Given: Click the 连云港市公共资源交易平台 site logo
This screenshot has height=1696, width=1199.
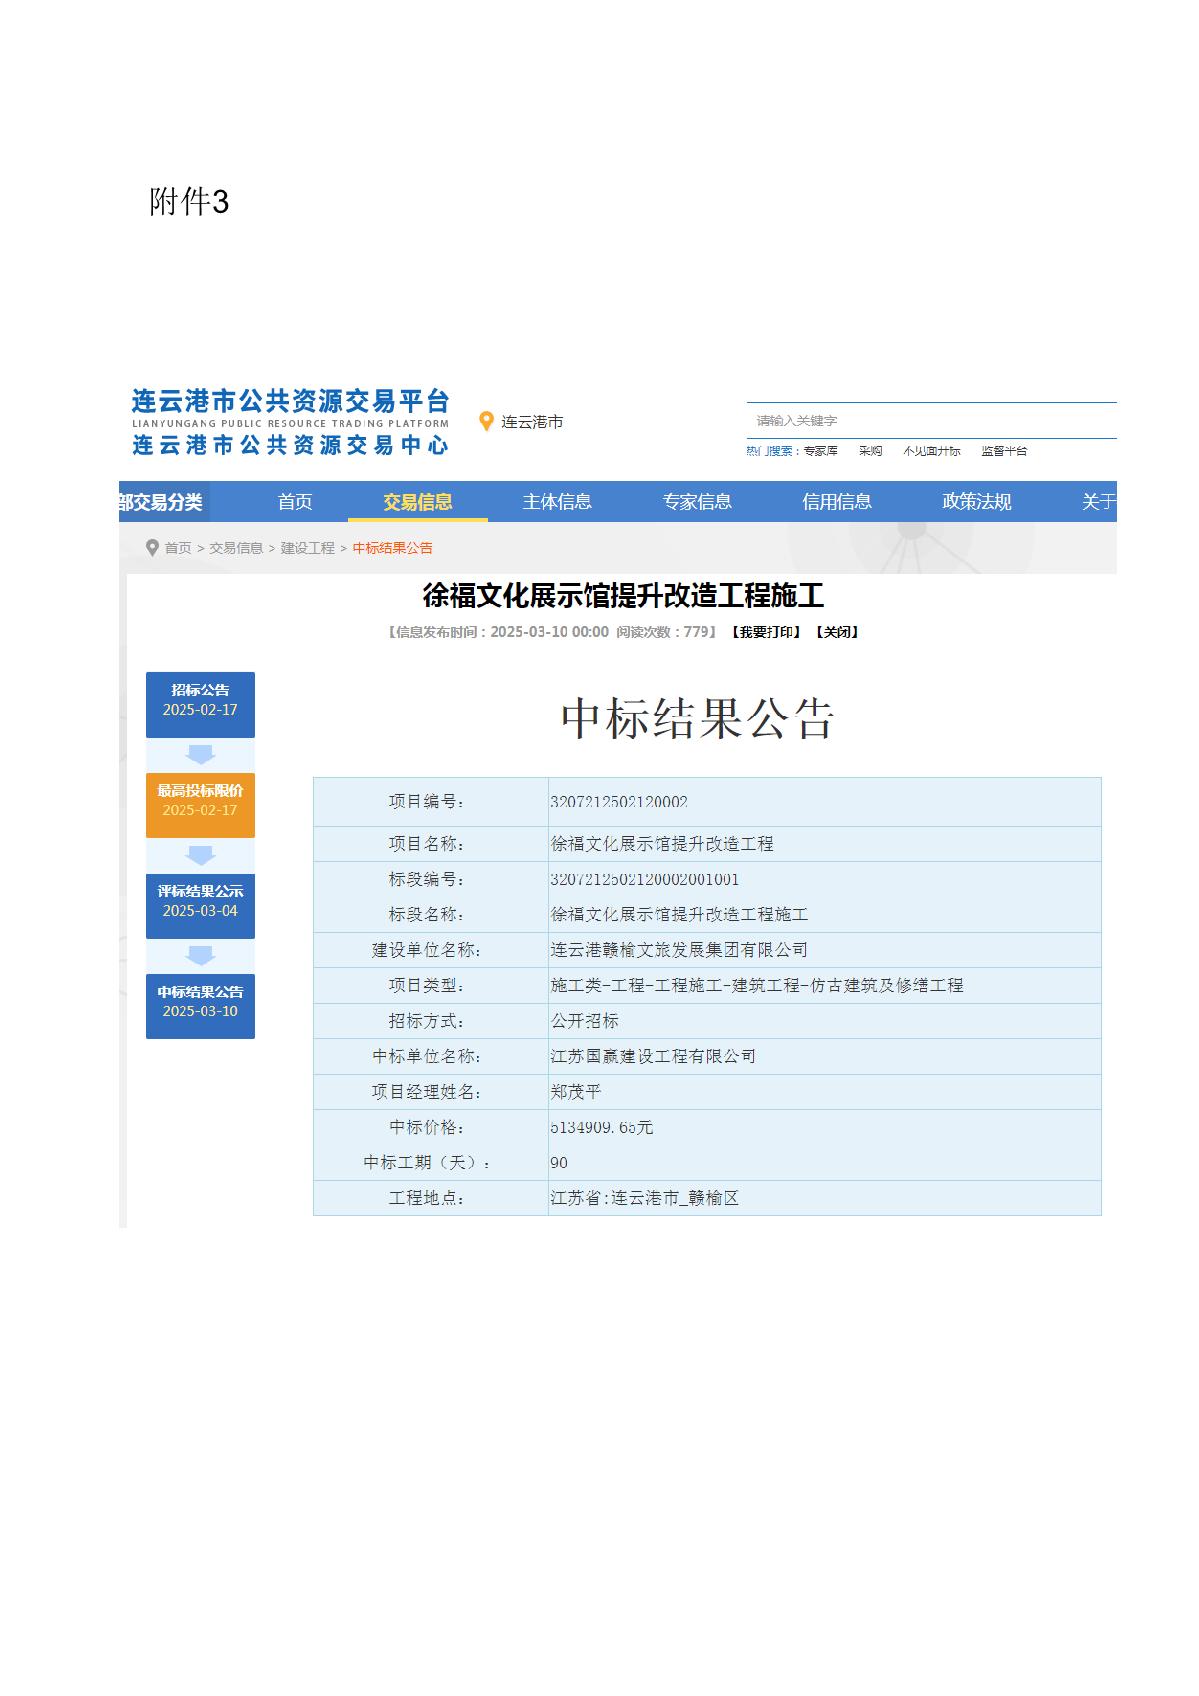Looking at the screenshot, I should (291, 422).
